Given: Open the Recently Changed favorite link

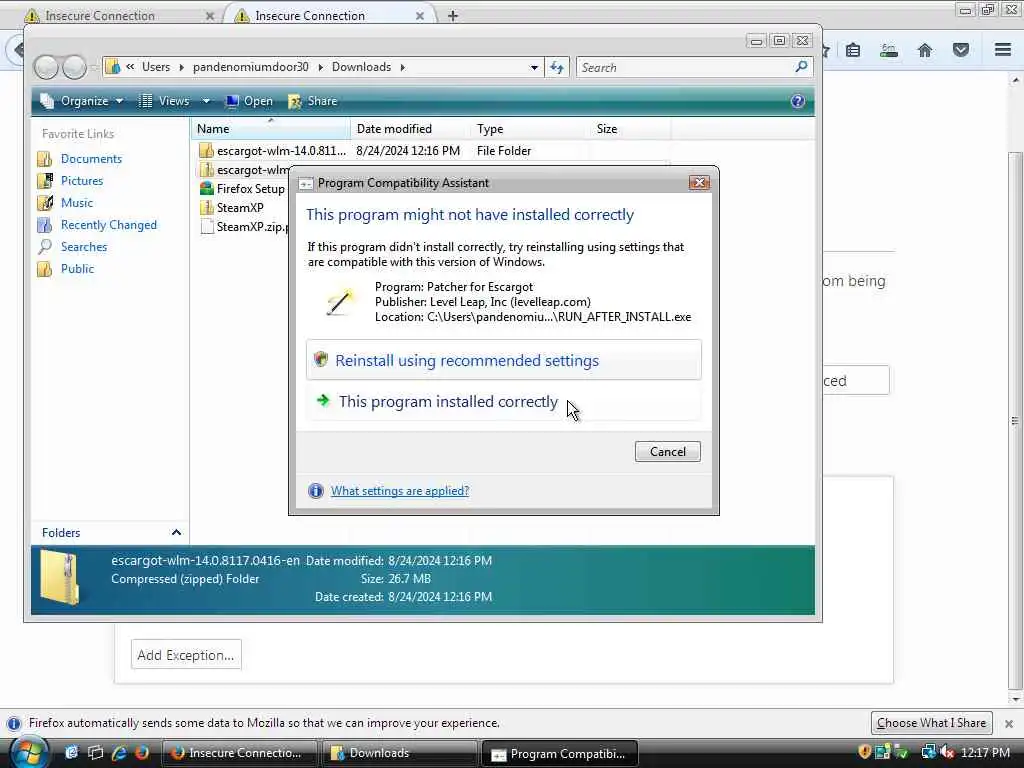Looking at the screenshot, I should (x=108, y=225).
